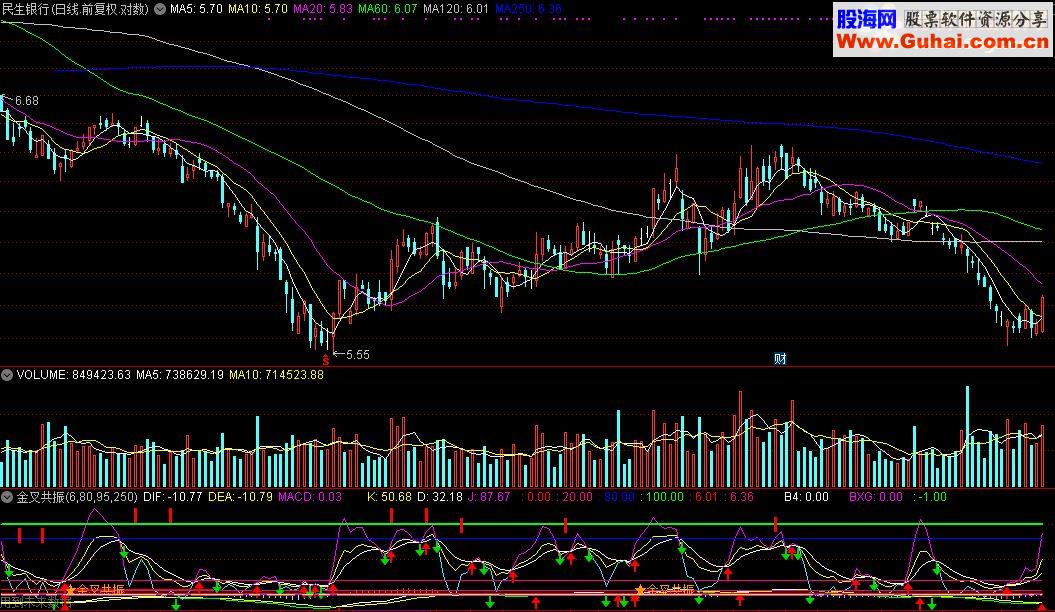Click the 民生银行(日线,前复权,对数) chart title
The width and height of the screenshot is (1055, 612).
click(x=75, y=9)
